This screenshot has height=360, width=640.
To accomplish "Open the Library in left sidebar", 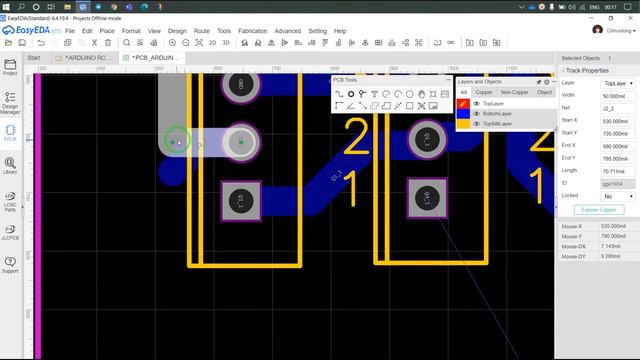I will click(x=10, y=166).
